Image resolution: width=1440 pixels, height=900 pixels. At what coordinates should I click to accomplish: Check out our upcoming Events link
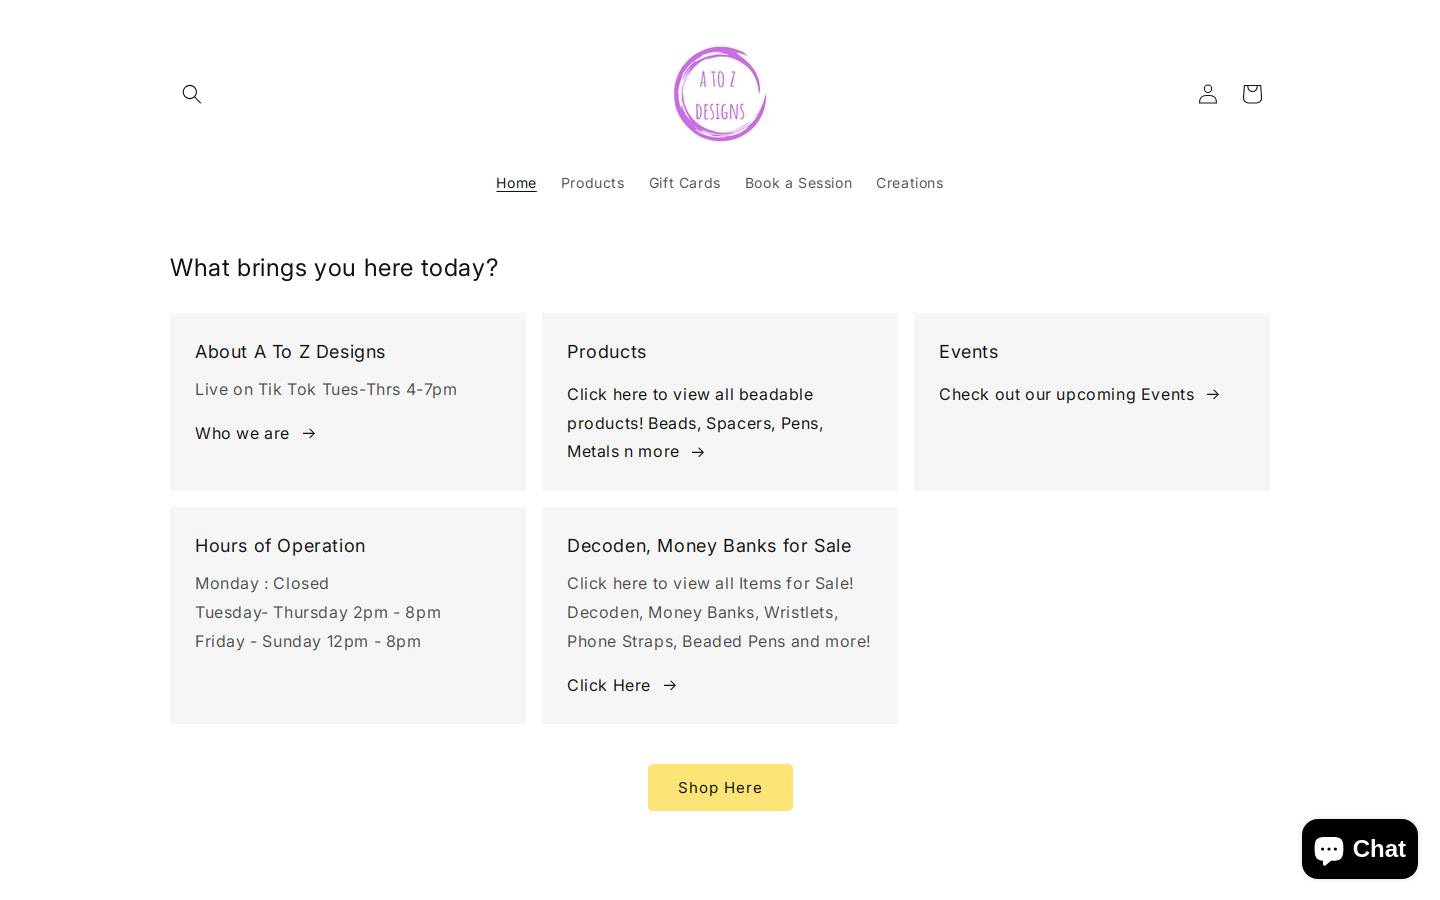(x=1080, y=394)
